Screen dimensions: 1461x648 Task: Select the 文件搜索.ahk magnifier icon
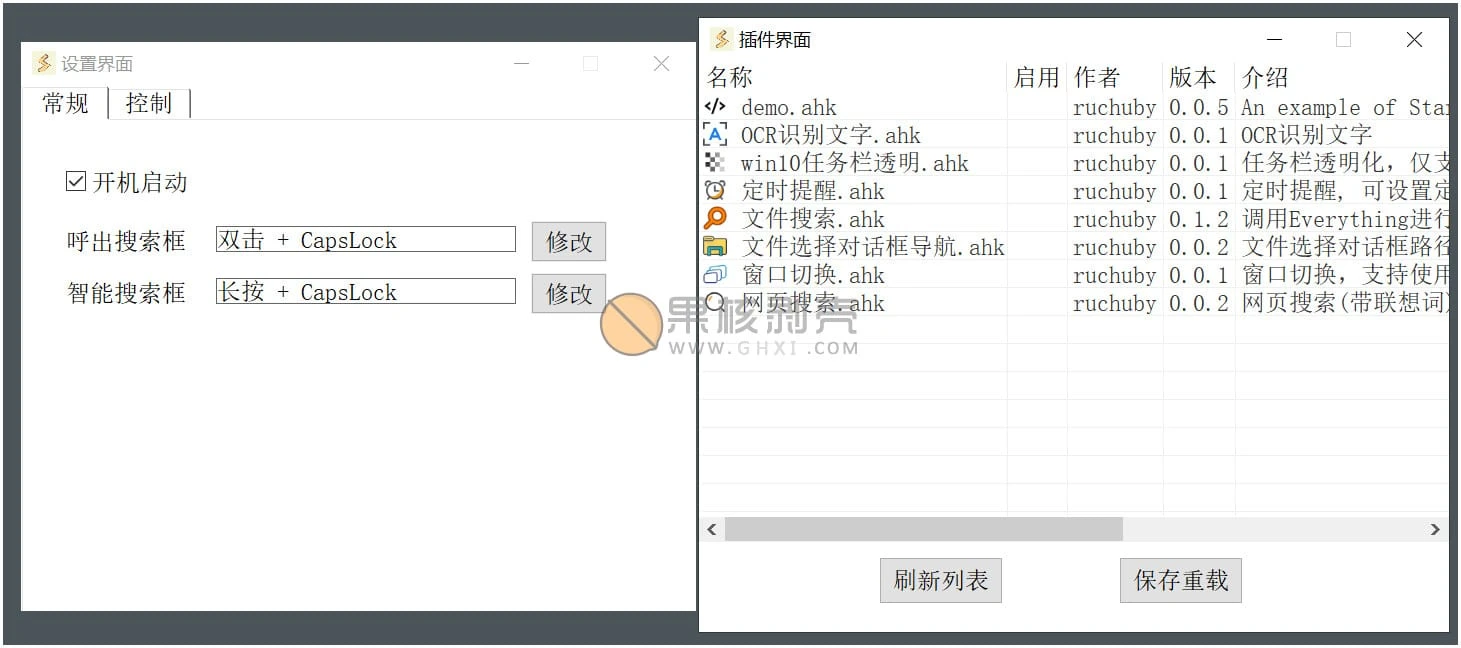click(x=715, y=219)
